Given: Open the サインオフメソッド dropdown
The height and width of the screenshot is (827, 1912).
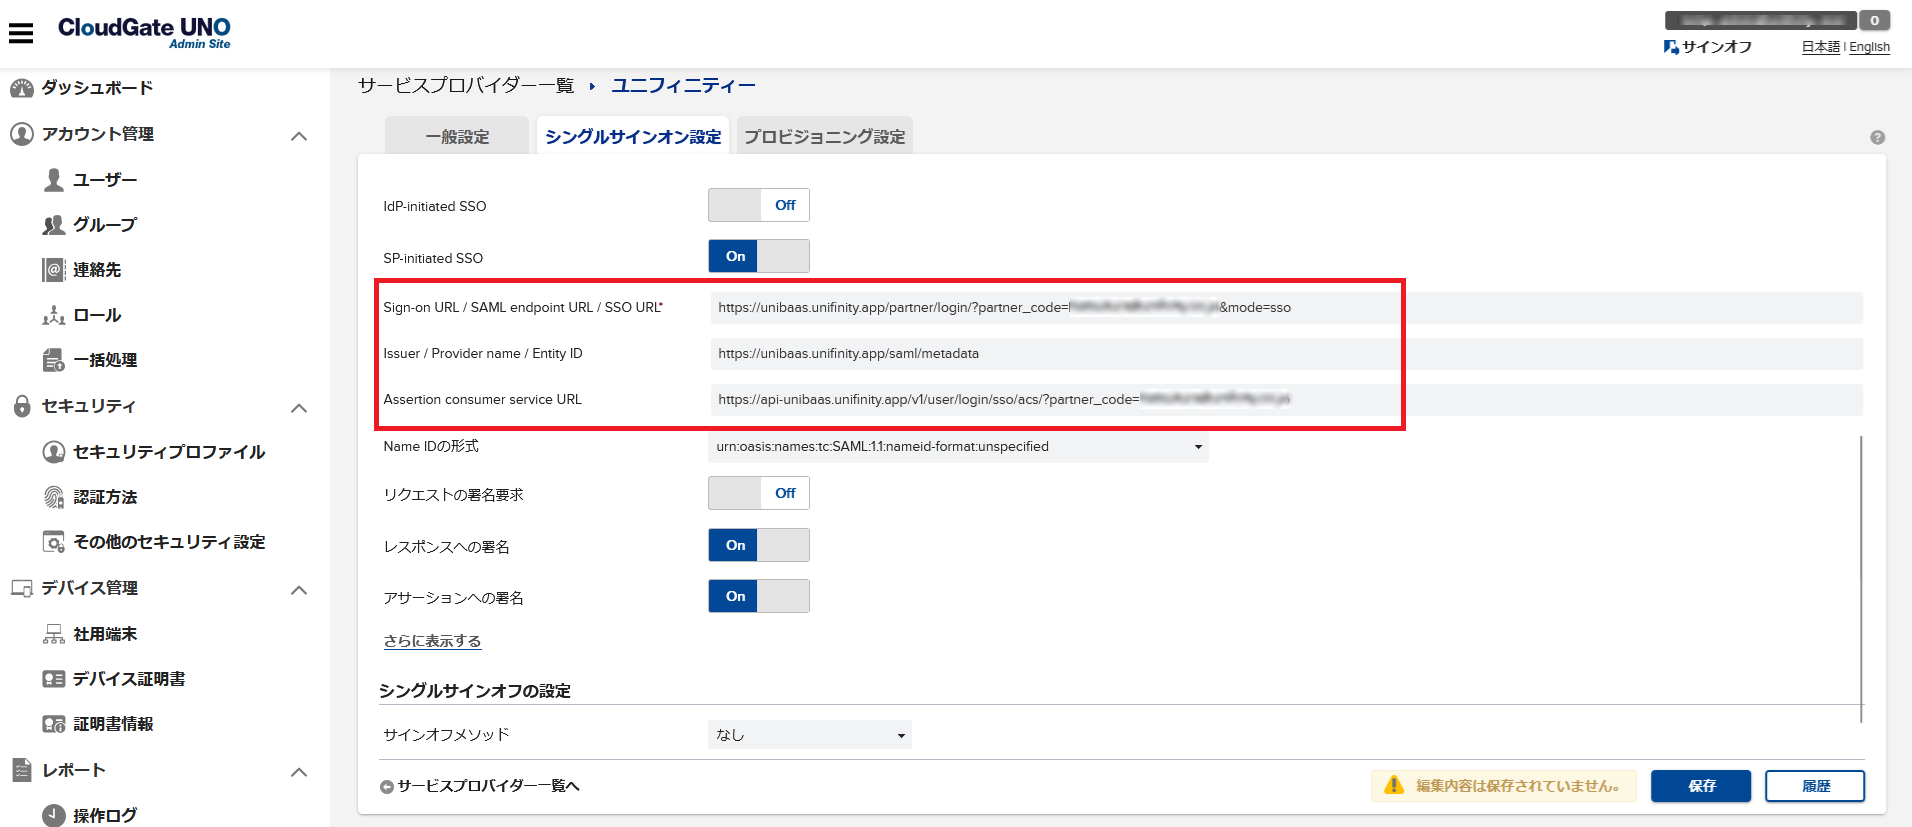Looking at the screenshot, I should point(809,735).
